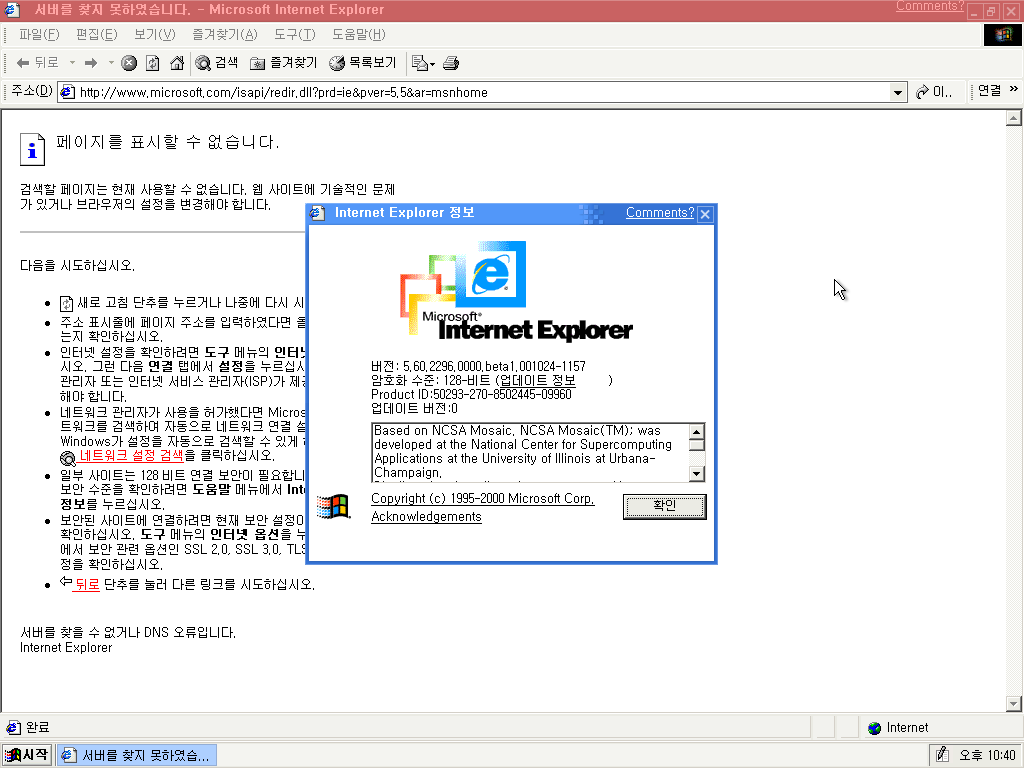
Task: Click the page scrollbar up arrow
Action: [x=1014, y=118]
